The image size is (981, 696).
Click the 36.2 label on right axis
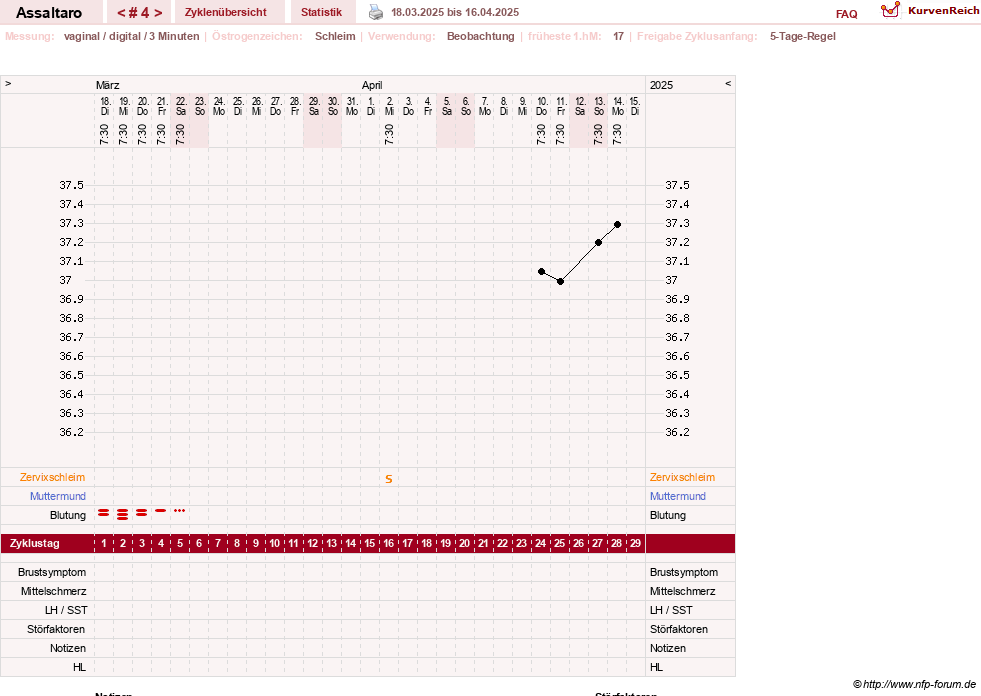pyautogui.click(x=678, y=432)
